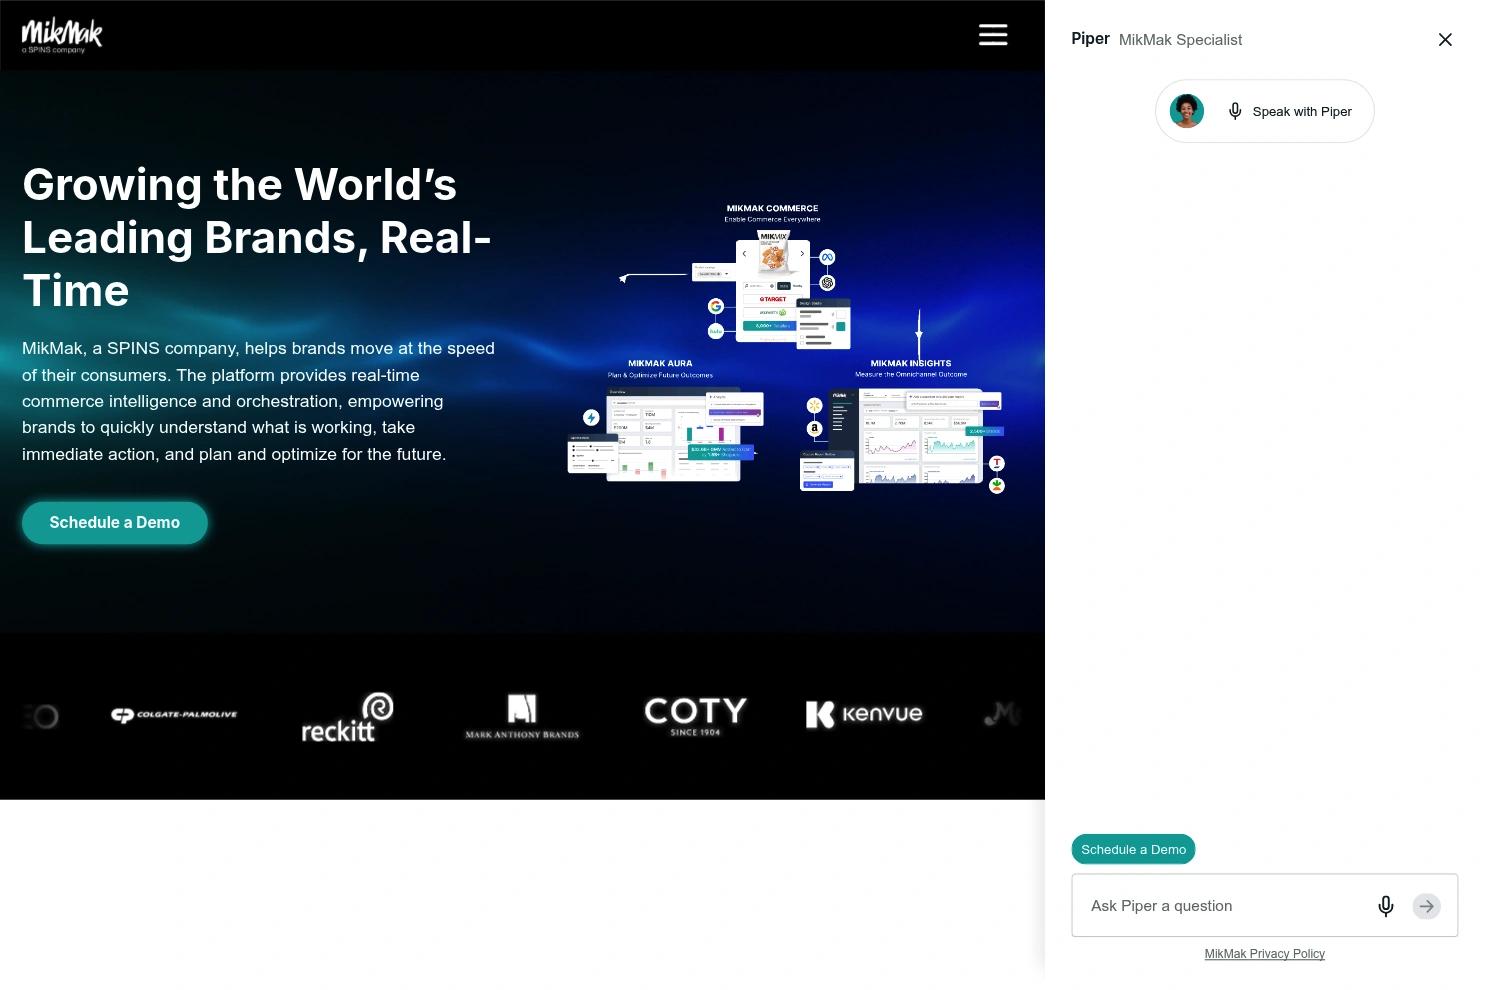The height and width of the screenshot is (990, 1485).
Task: Click the MIKMAK INSIGHTS heading text
Action: pyautogui.click(x=911, y=363)
